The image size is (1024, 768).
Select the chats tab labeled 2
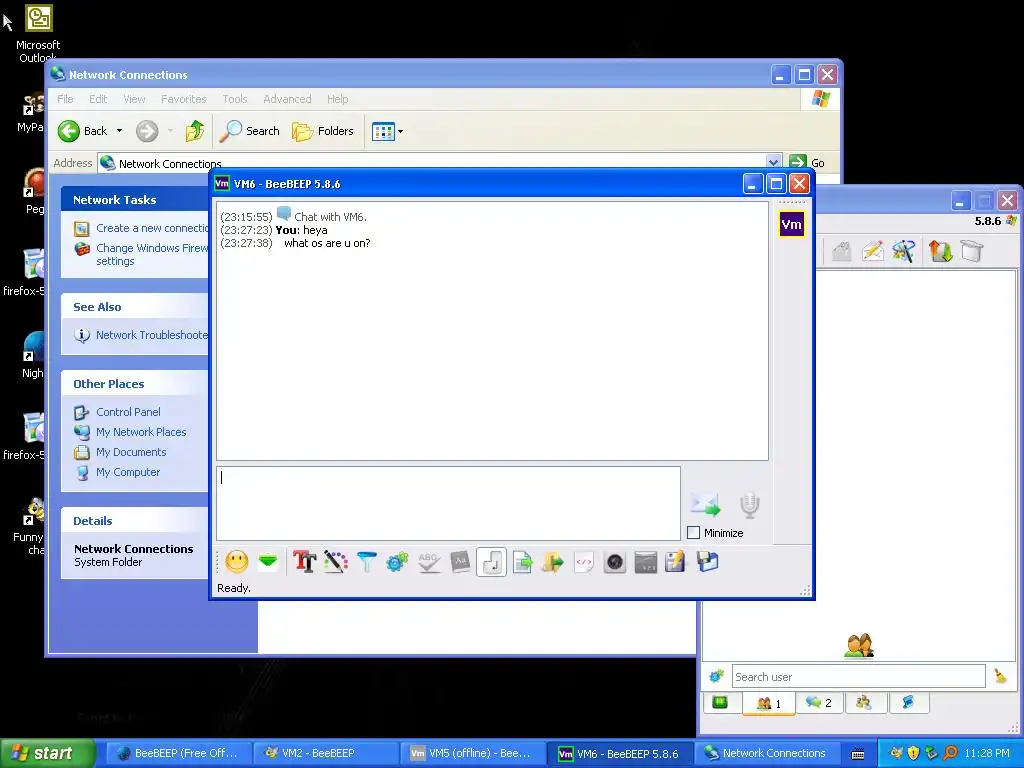(x=818, y=703)
